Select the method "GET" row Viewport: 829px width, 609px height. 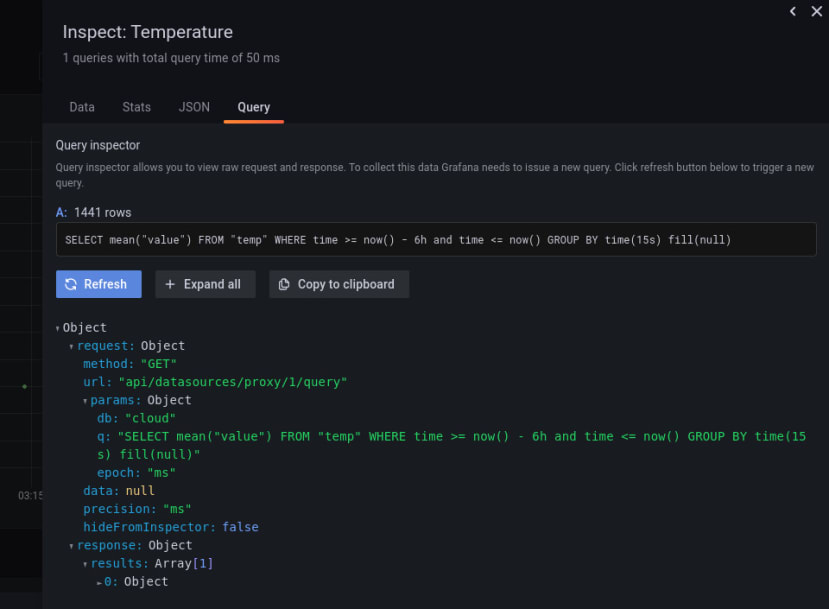(130, 364)
